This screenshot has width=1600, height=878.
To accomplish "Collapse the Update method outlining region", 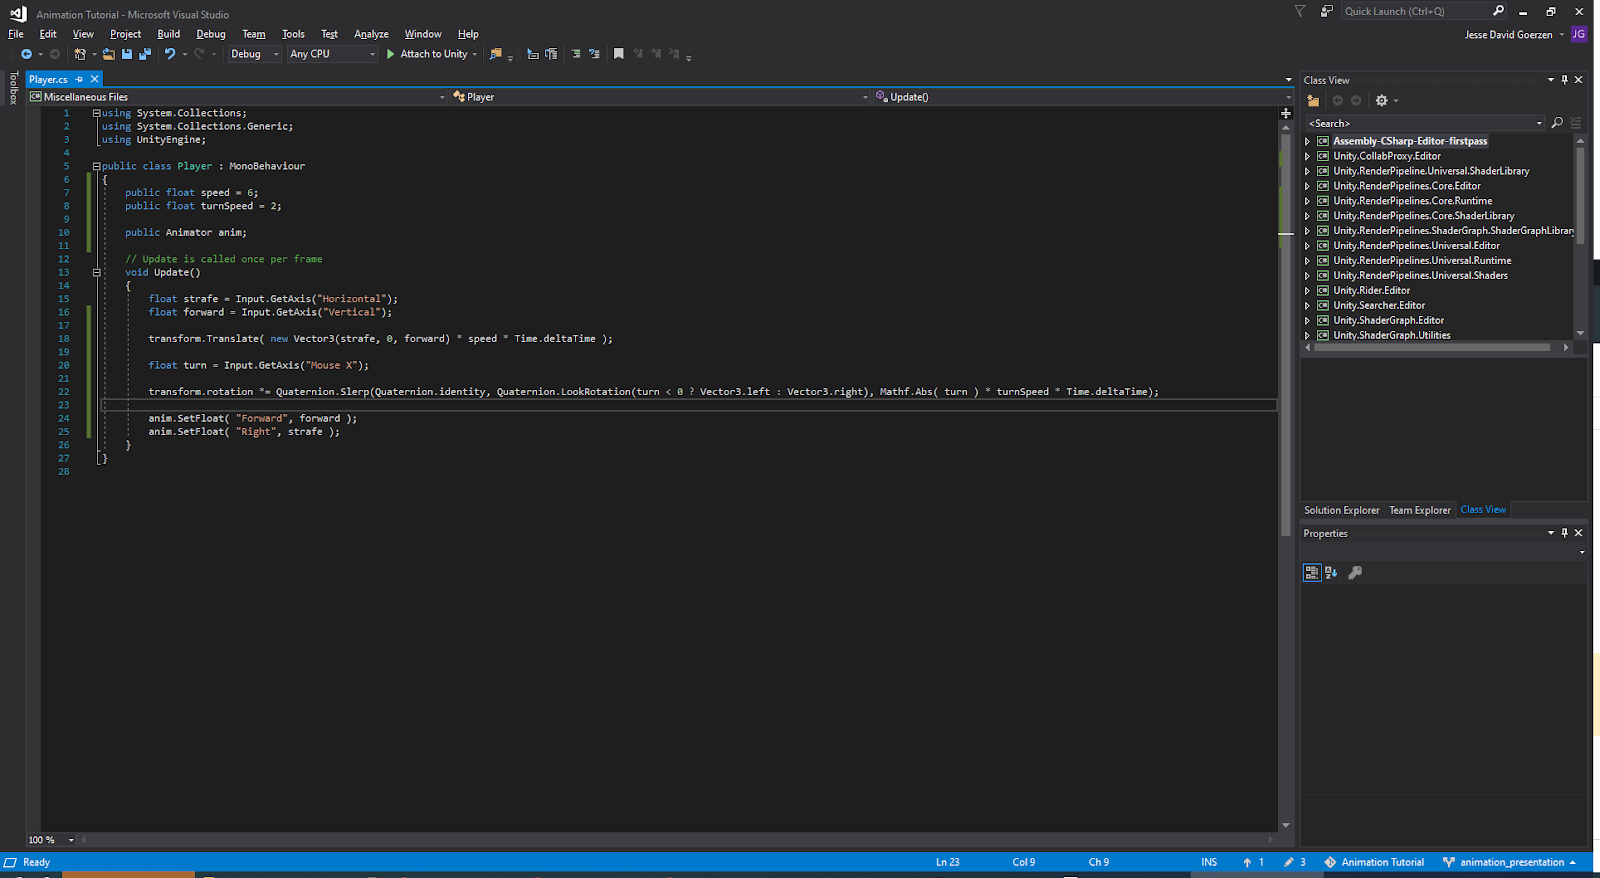I will tap(97, 272).
